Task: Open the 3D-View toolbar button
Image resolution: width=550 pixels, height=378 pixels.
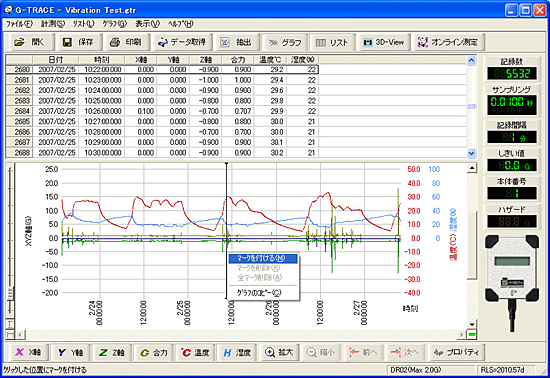Action: point(384,42)
